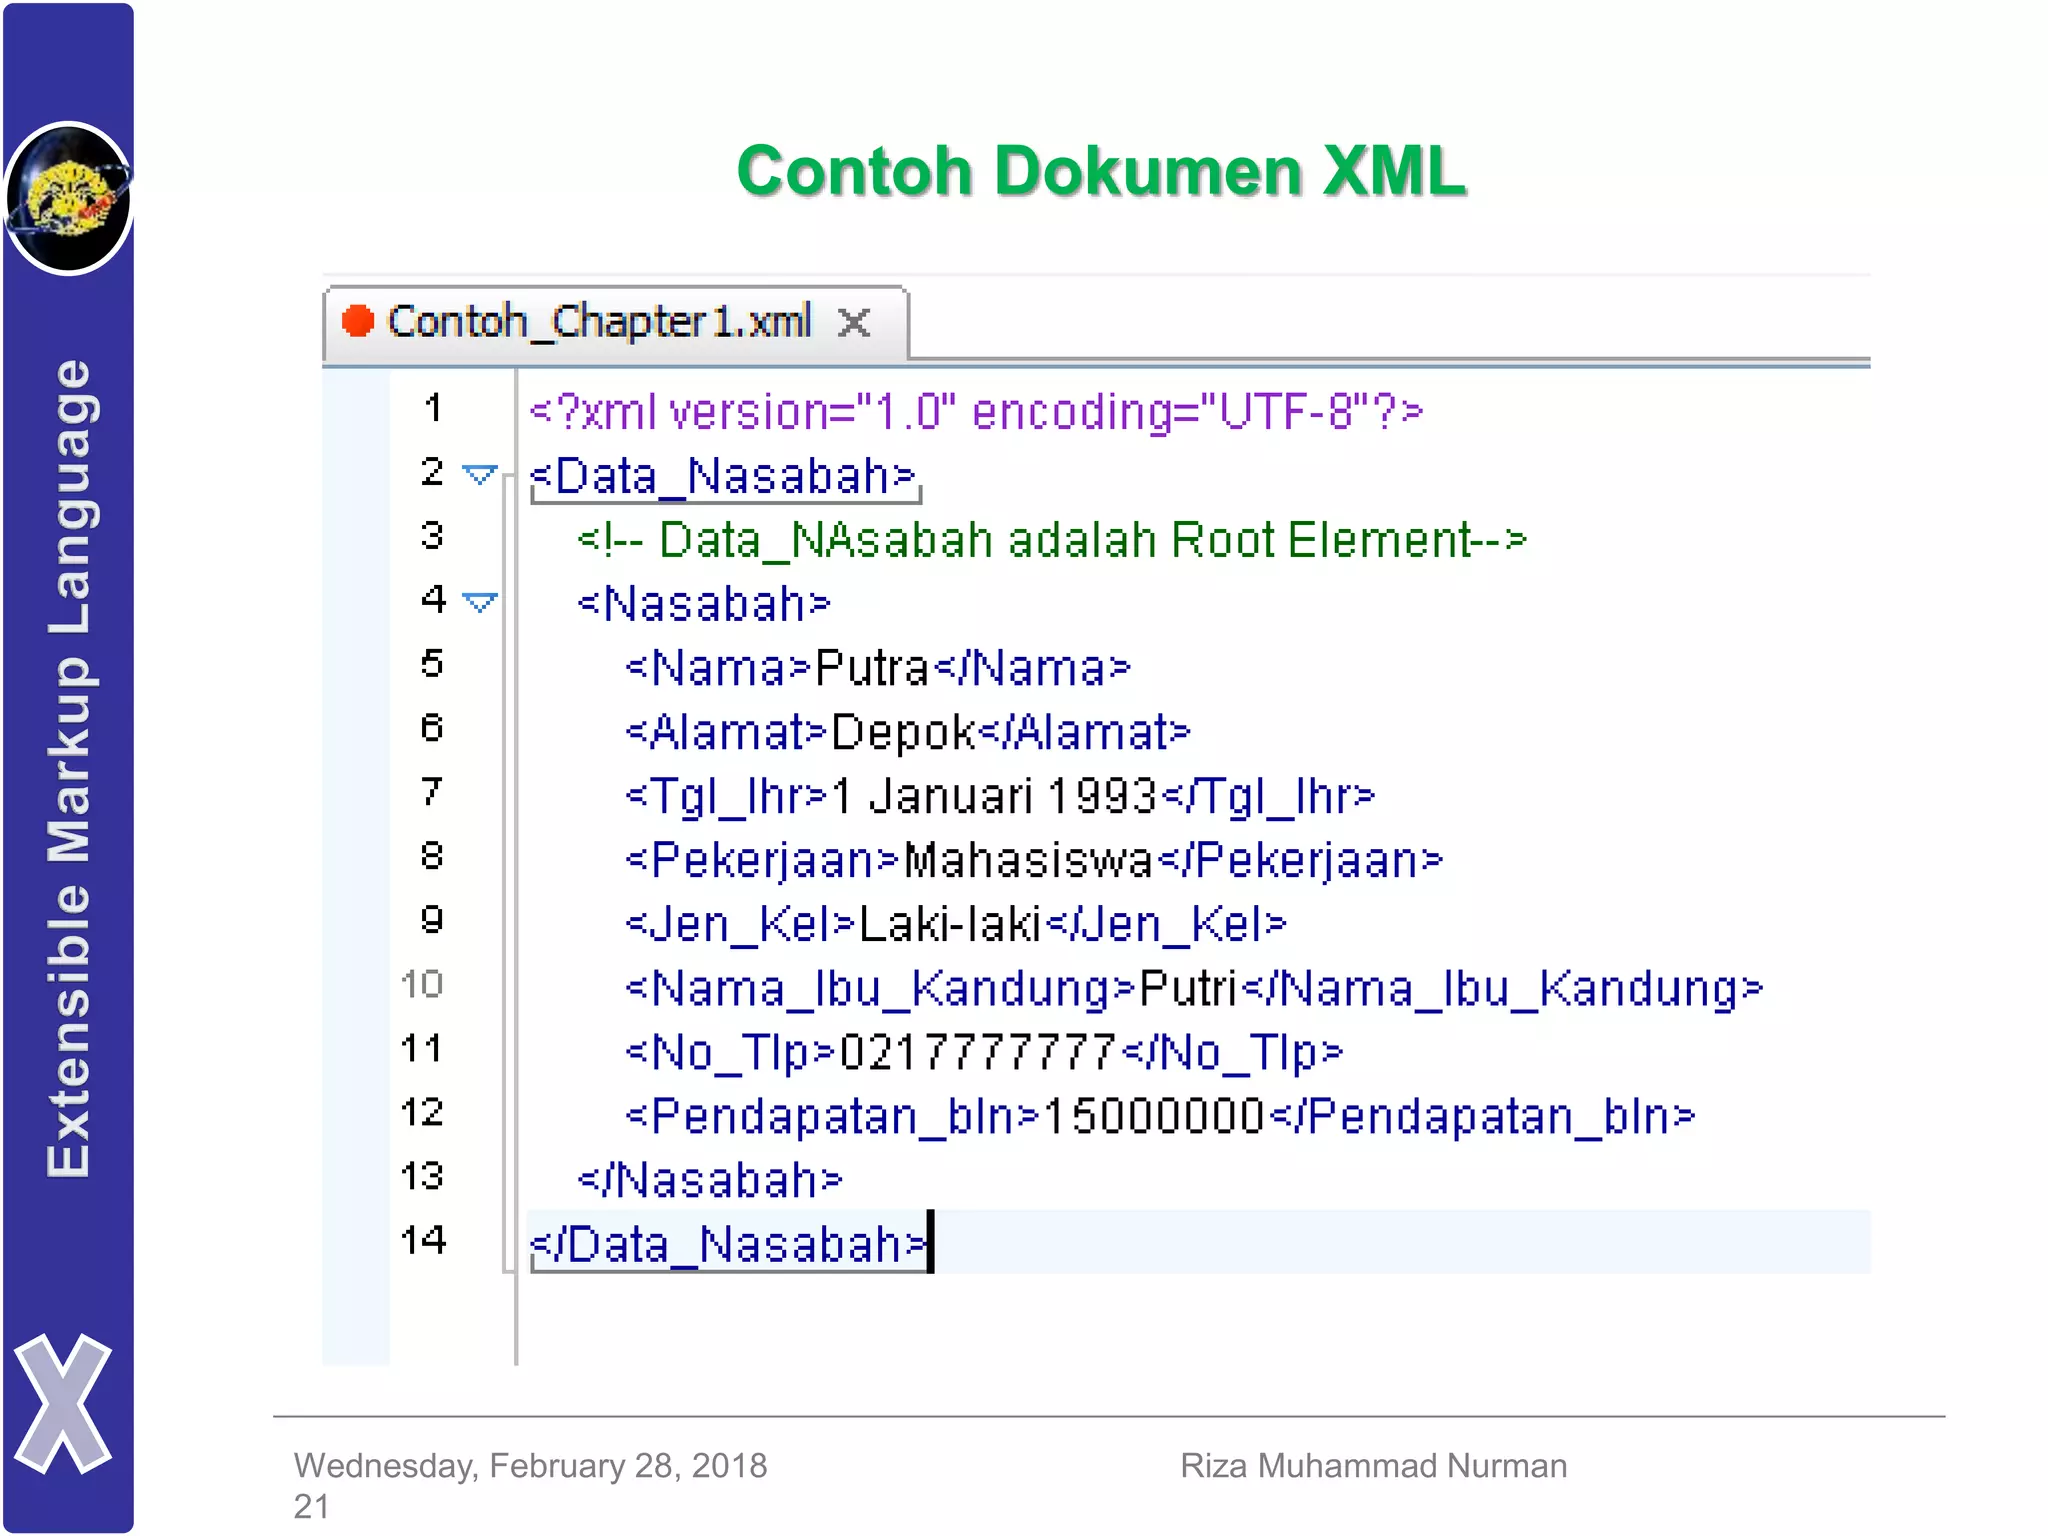Click line number 1 in gutter

point(433,408)
